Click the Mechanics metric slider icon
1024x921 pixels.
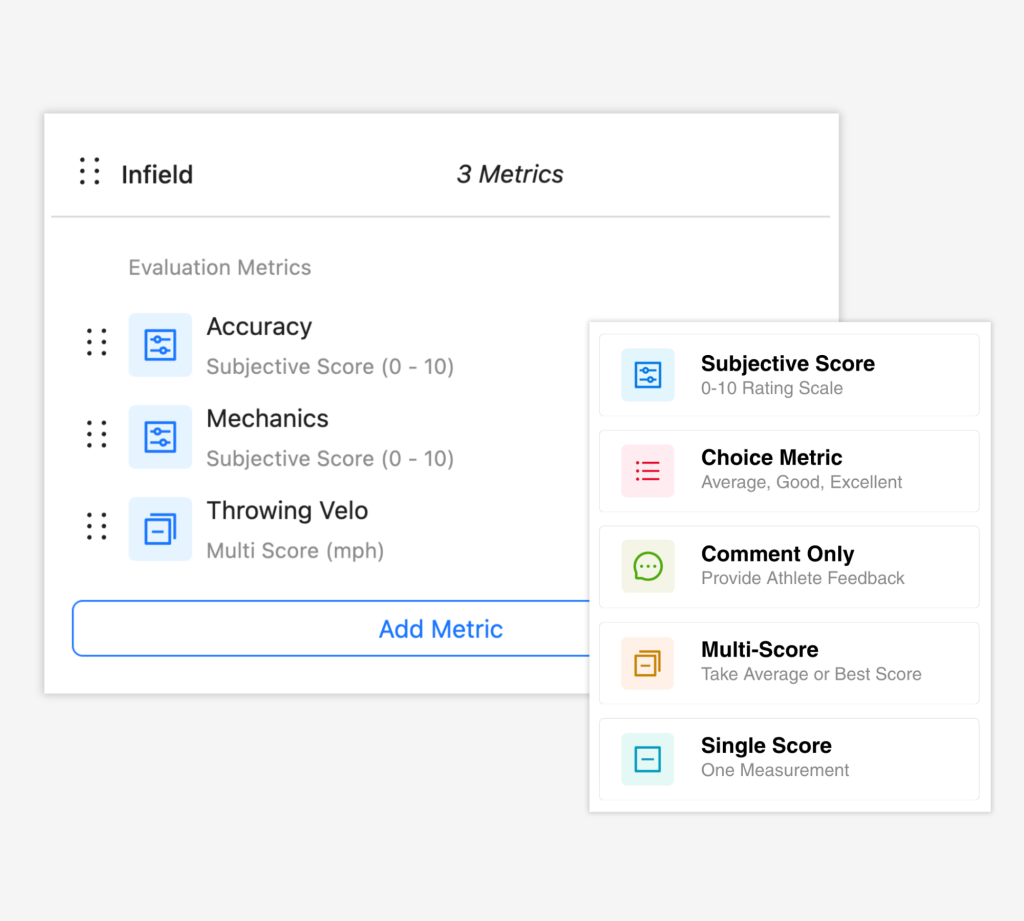[x=160, y=437]
